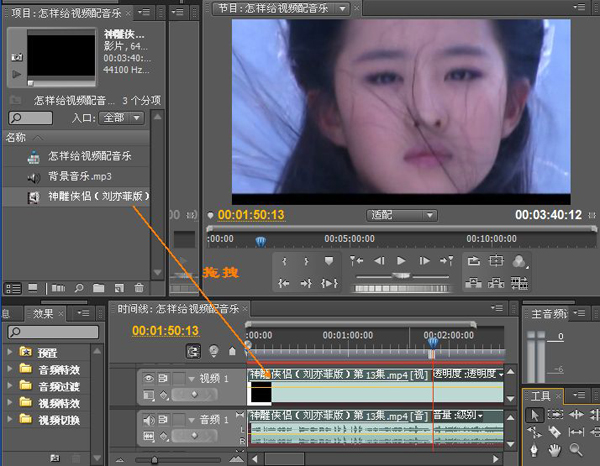
Task: Open the 主音频 panel flyout menu
Action: [579, 314]
